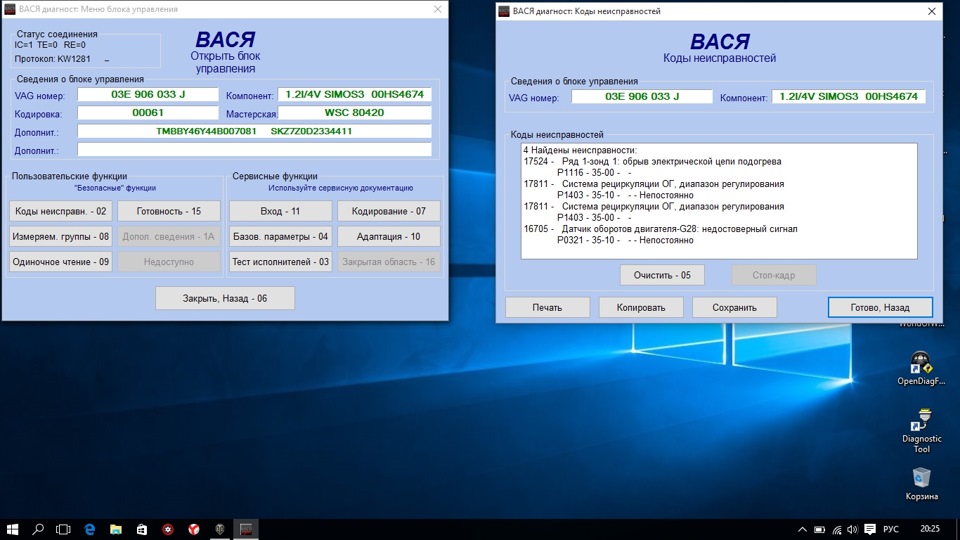960x540 pixels.
Task: Show hidden tray icons chevron
Action: 802,530
